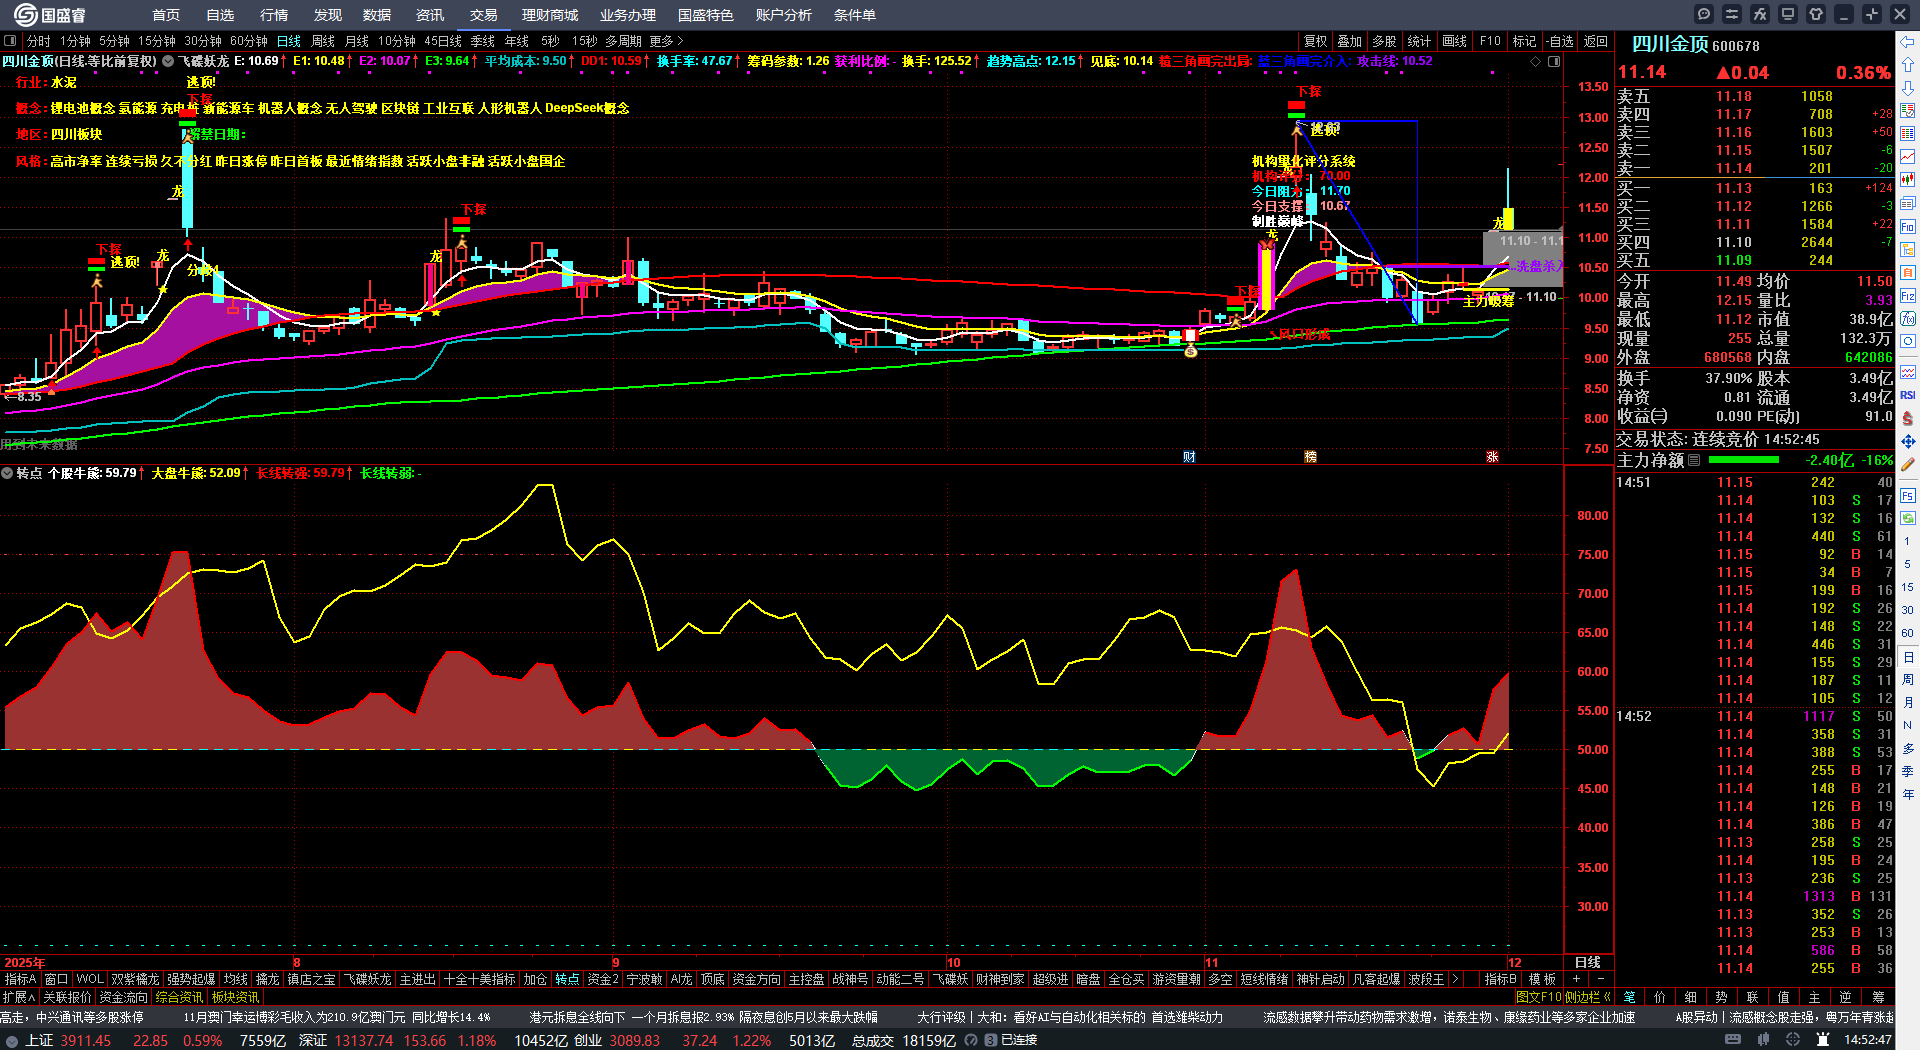Open the 指标B indicator group dropdown
This screenshot has width=1920, height=1050.
(x=1500, y=979)
